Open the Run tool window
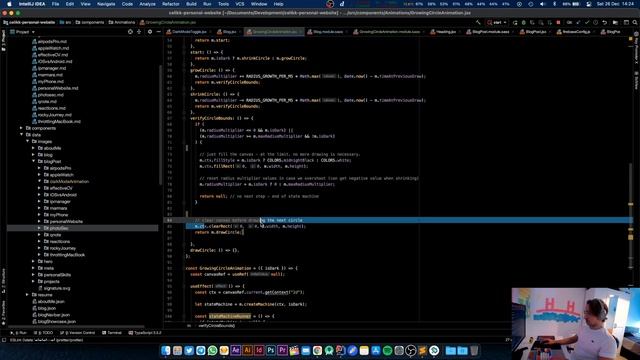Screen dimensions: 640x360 click(18, 333)
